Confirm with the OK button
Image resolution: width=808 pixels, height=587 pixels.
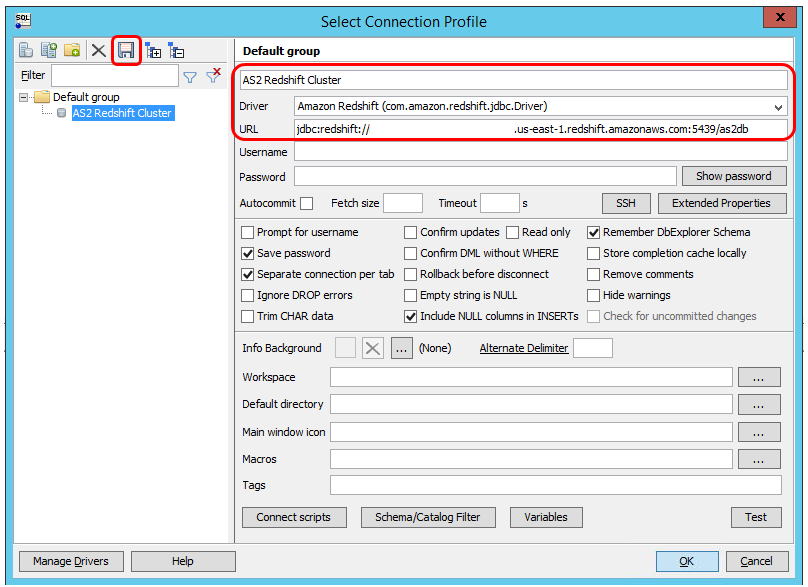(687, 561)
